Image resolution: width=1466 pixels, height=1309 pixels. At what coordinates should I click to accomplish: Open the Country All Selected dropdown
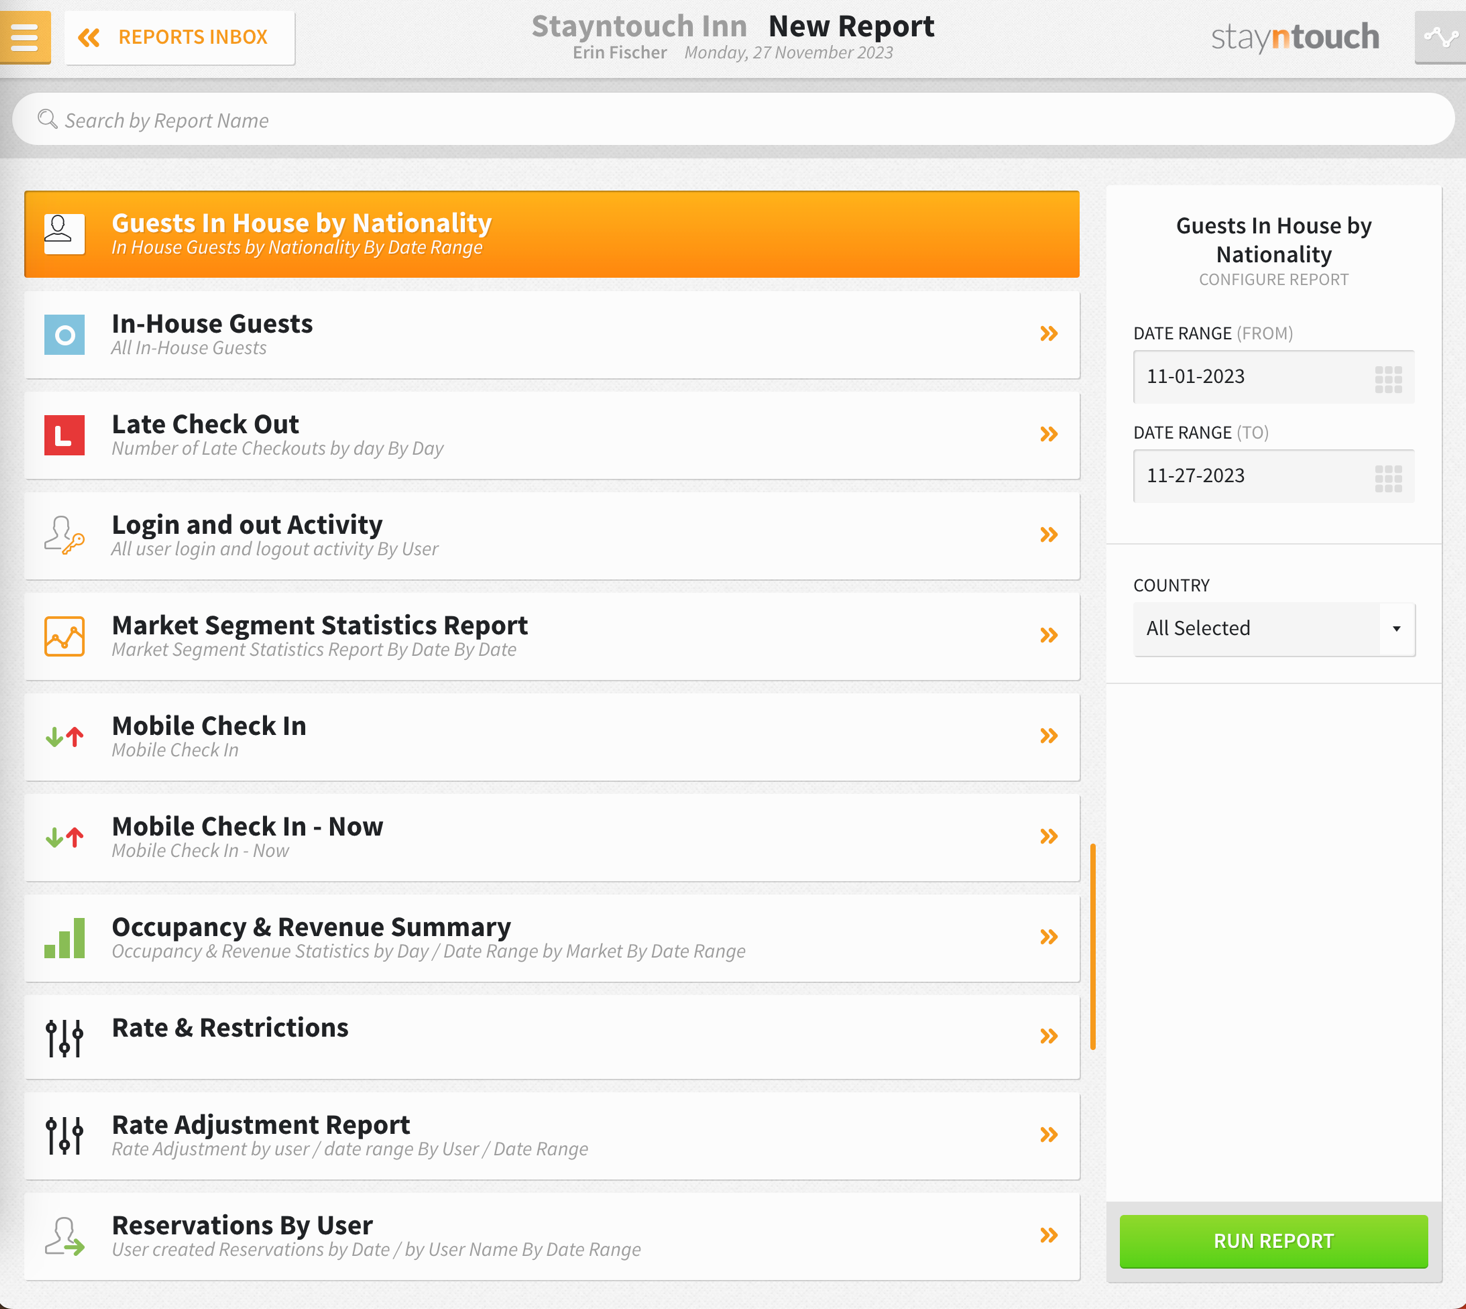[x=1273, y=629]
